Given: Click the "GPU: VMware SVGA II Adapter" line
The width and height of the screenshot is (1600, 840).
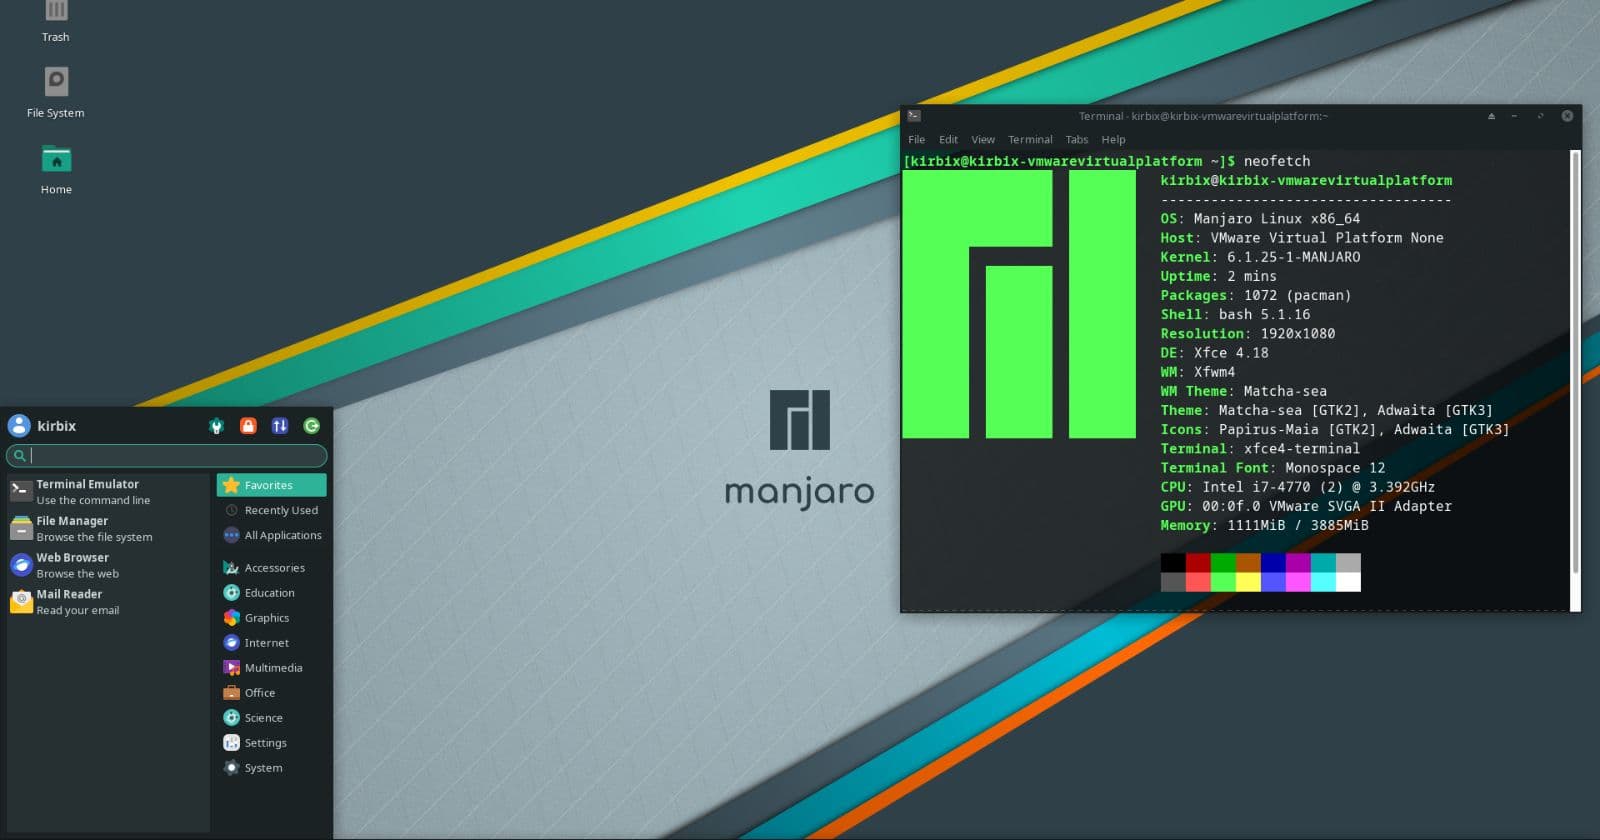Looking at the screenshot, I should coord(1306,506).
